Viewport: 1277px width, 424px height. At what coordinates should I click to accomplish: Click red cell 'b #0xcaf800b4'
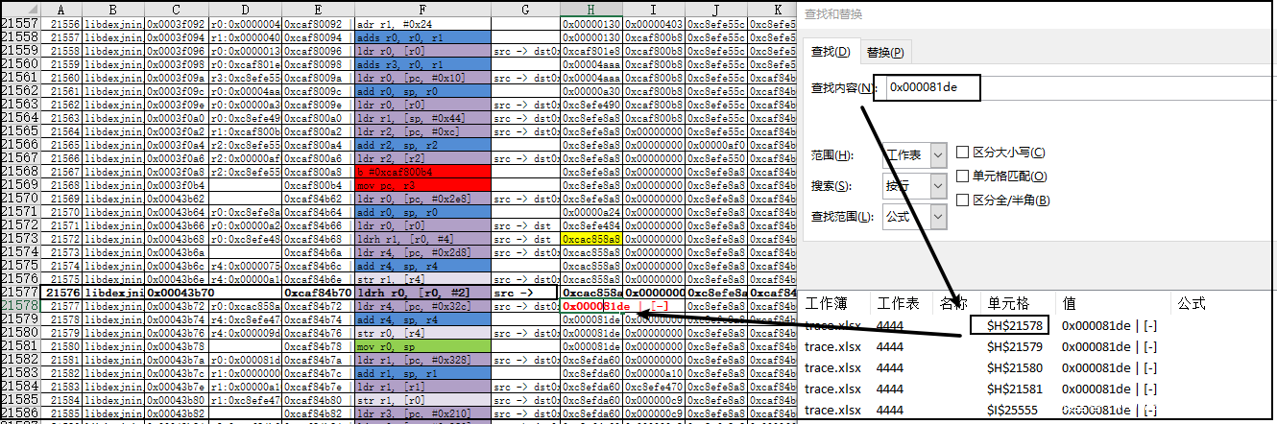point(422,172)
